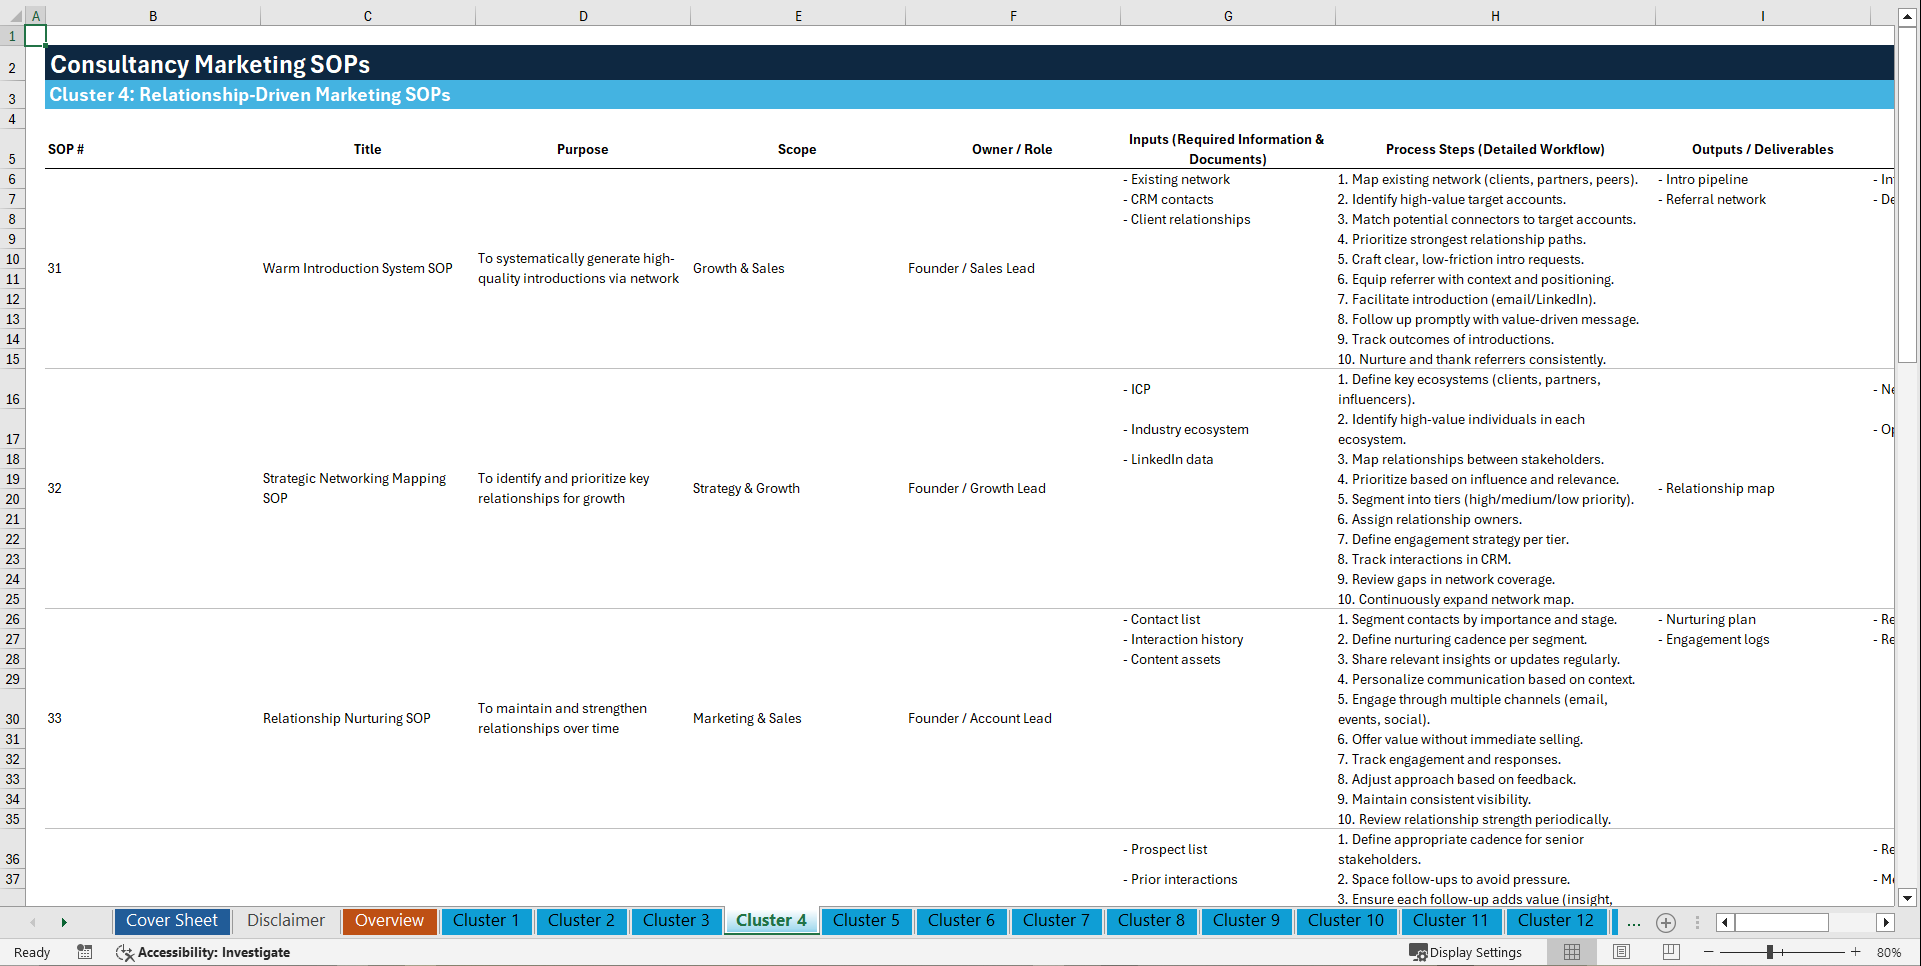Open the all-sheets list via the ellipsis
Viewport: 1921px width, 966px height.
pos(1633,922)
